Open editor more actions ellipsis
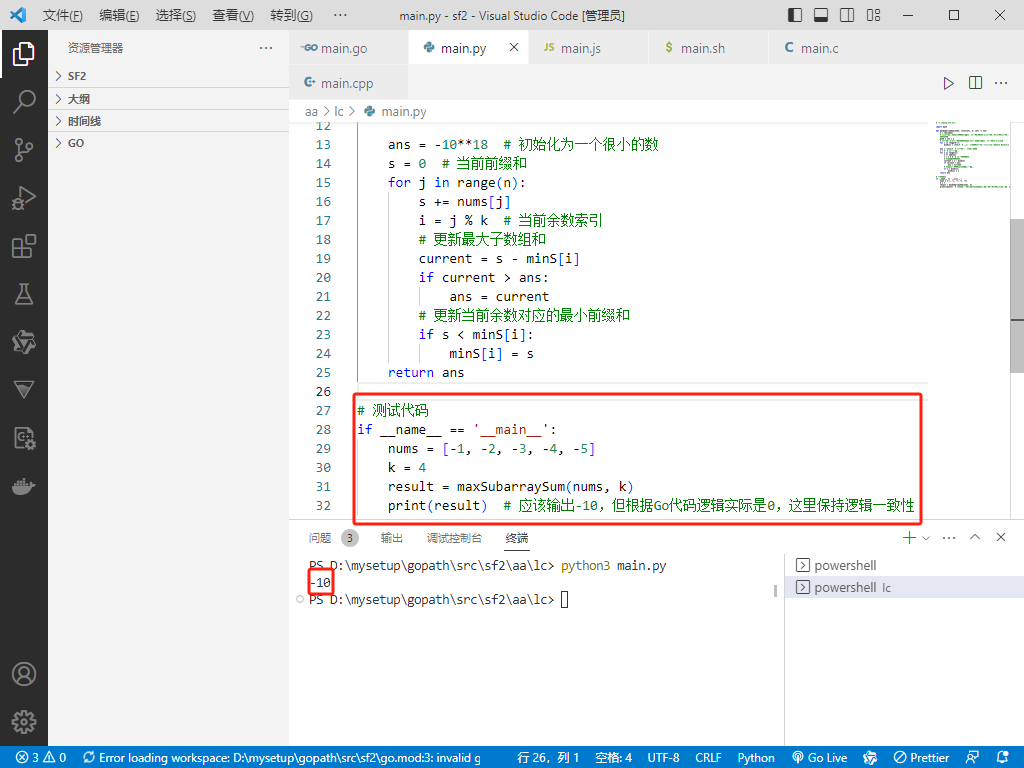 pyautogui.click(x=1001, y=83)
